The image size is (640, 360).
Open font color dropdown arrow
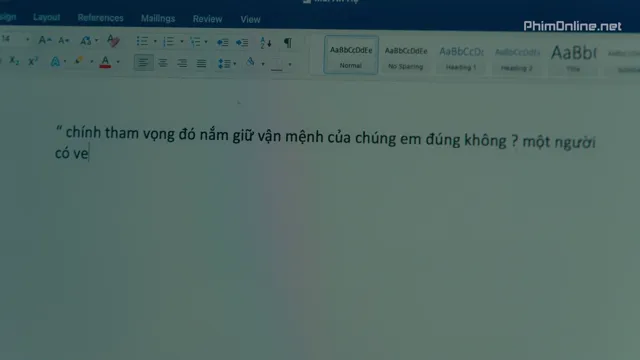[118, 62]
